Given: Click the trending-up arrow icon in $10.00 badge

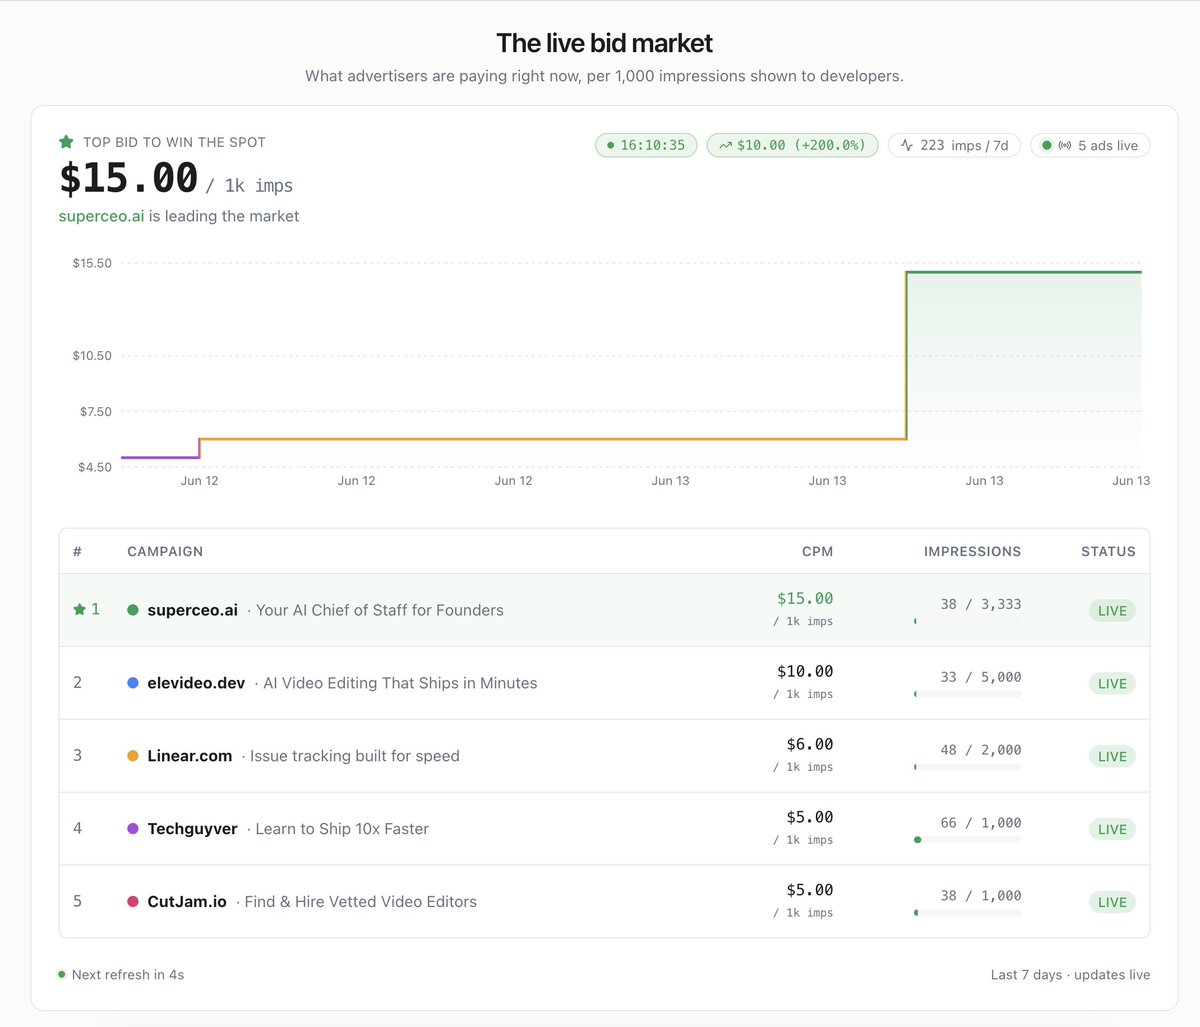Looking at the screenshot, I should pyautogui.click(x=725, y=145).
